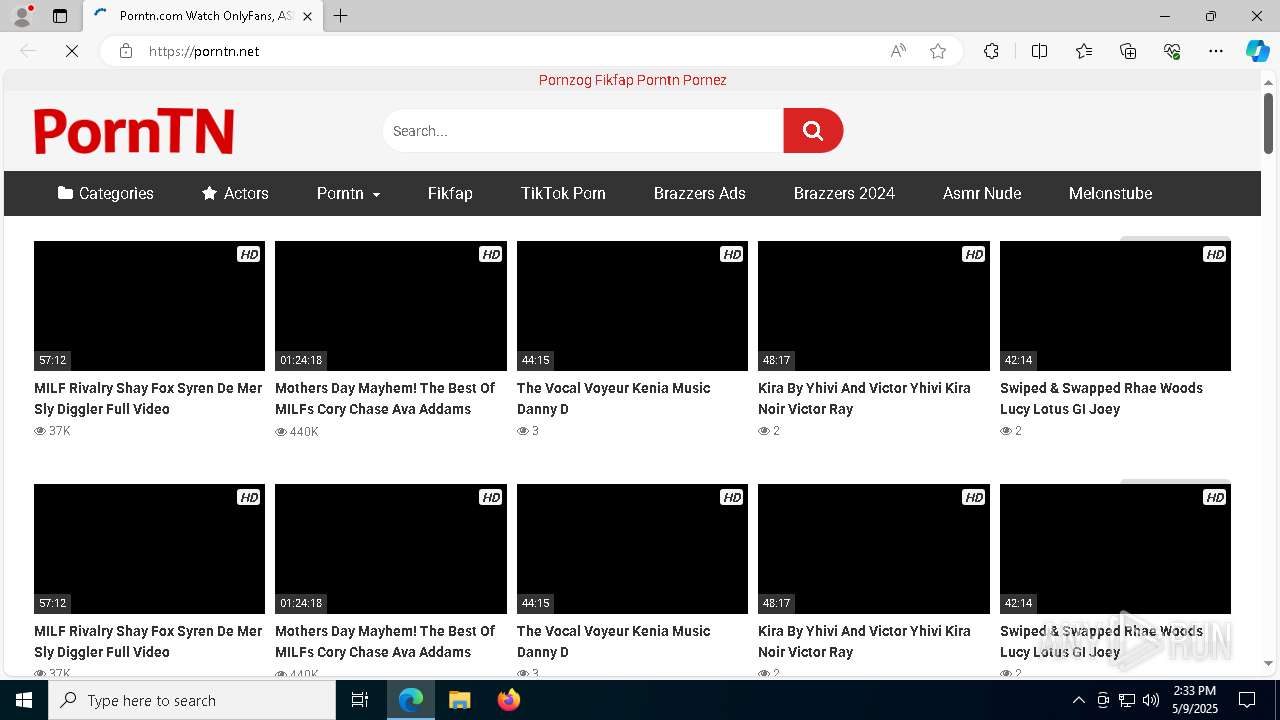
Task: Open the volume control icon
Action: click(x=1151, y=700)
